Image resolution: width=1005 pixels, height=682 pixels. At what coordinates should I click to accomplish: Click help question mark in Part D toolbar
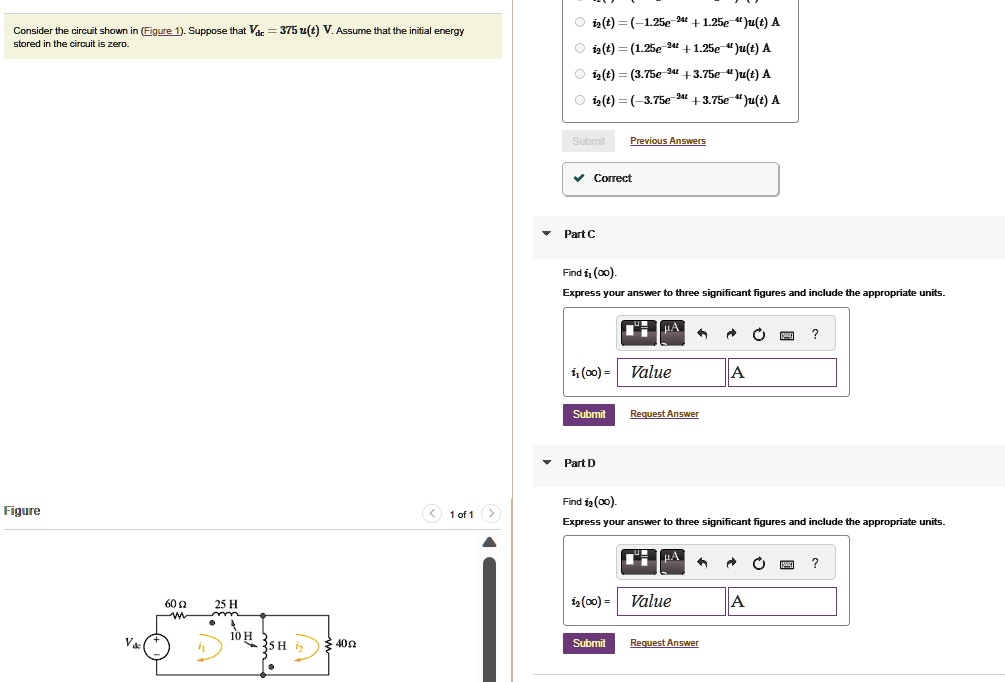point(815,563)
